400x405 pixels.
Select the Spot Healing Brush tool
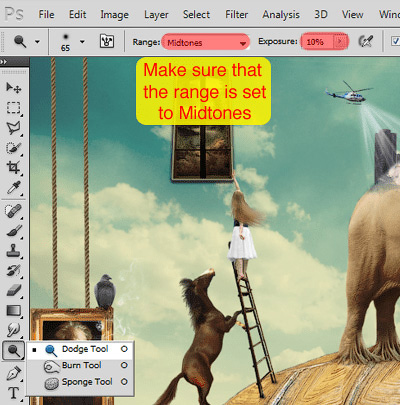point(14,211)
